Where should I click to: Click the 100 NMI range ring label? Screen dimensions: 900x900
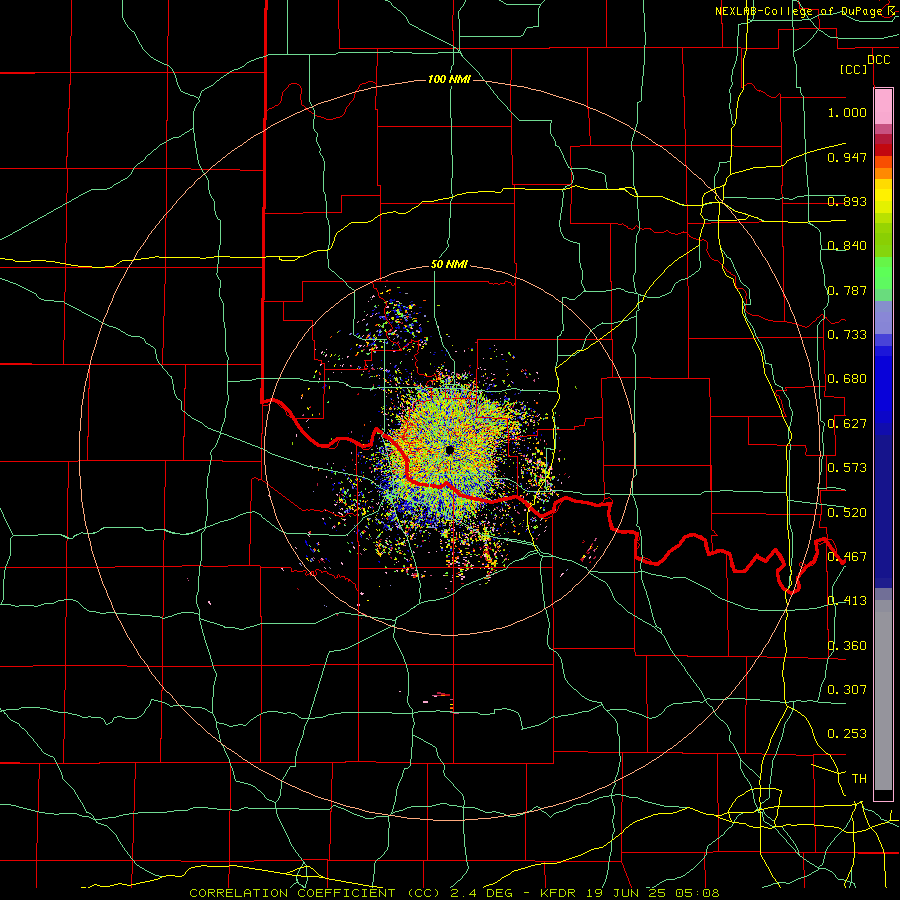pos(449,79)
